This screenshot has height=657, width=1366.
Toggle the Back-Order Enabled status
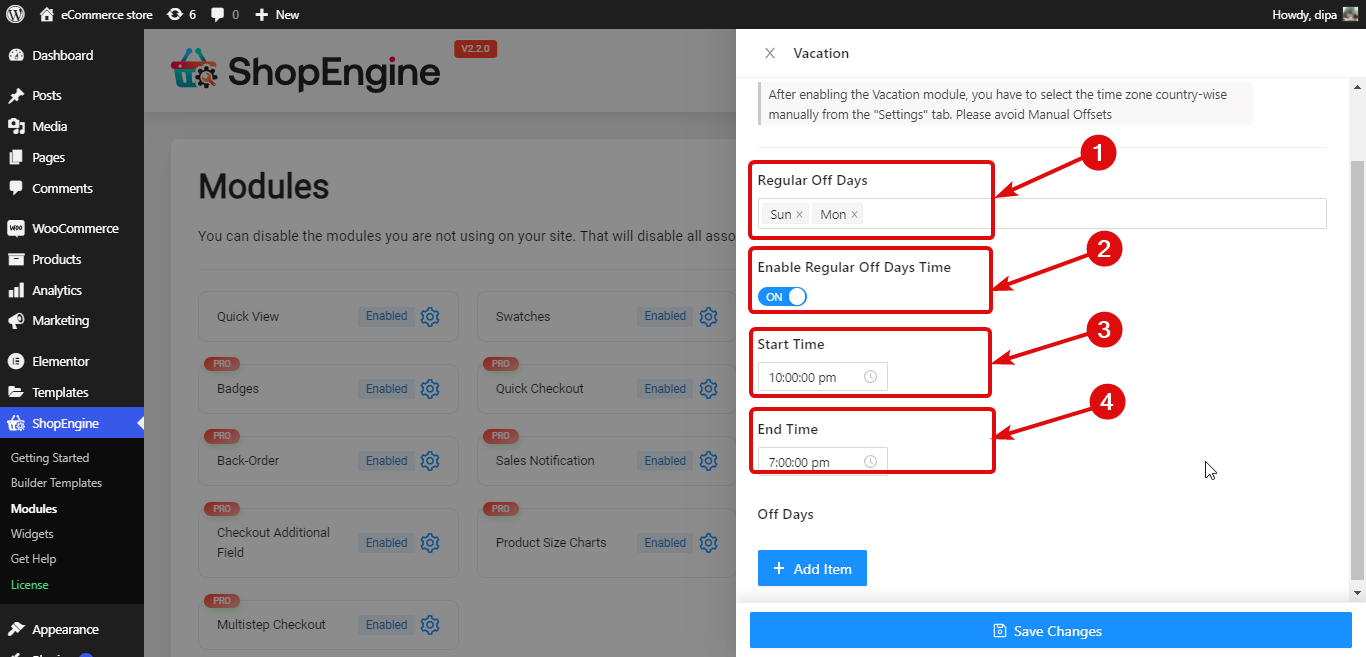point(386,460)
